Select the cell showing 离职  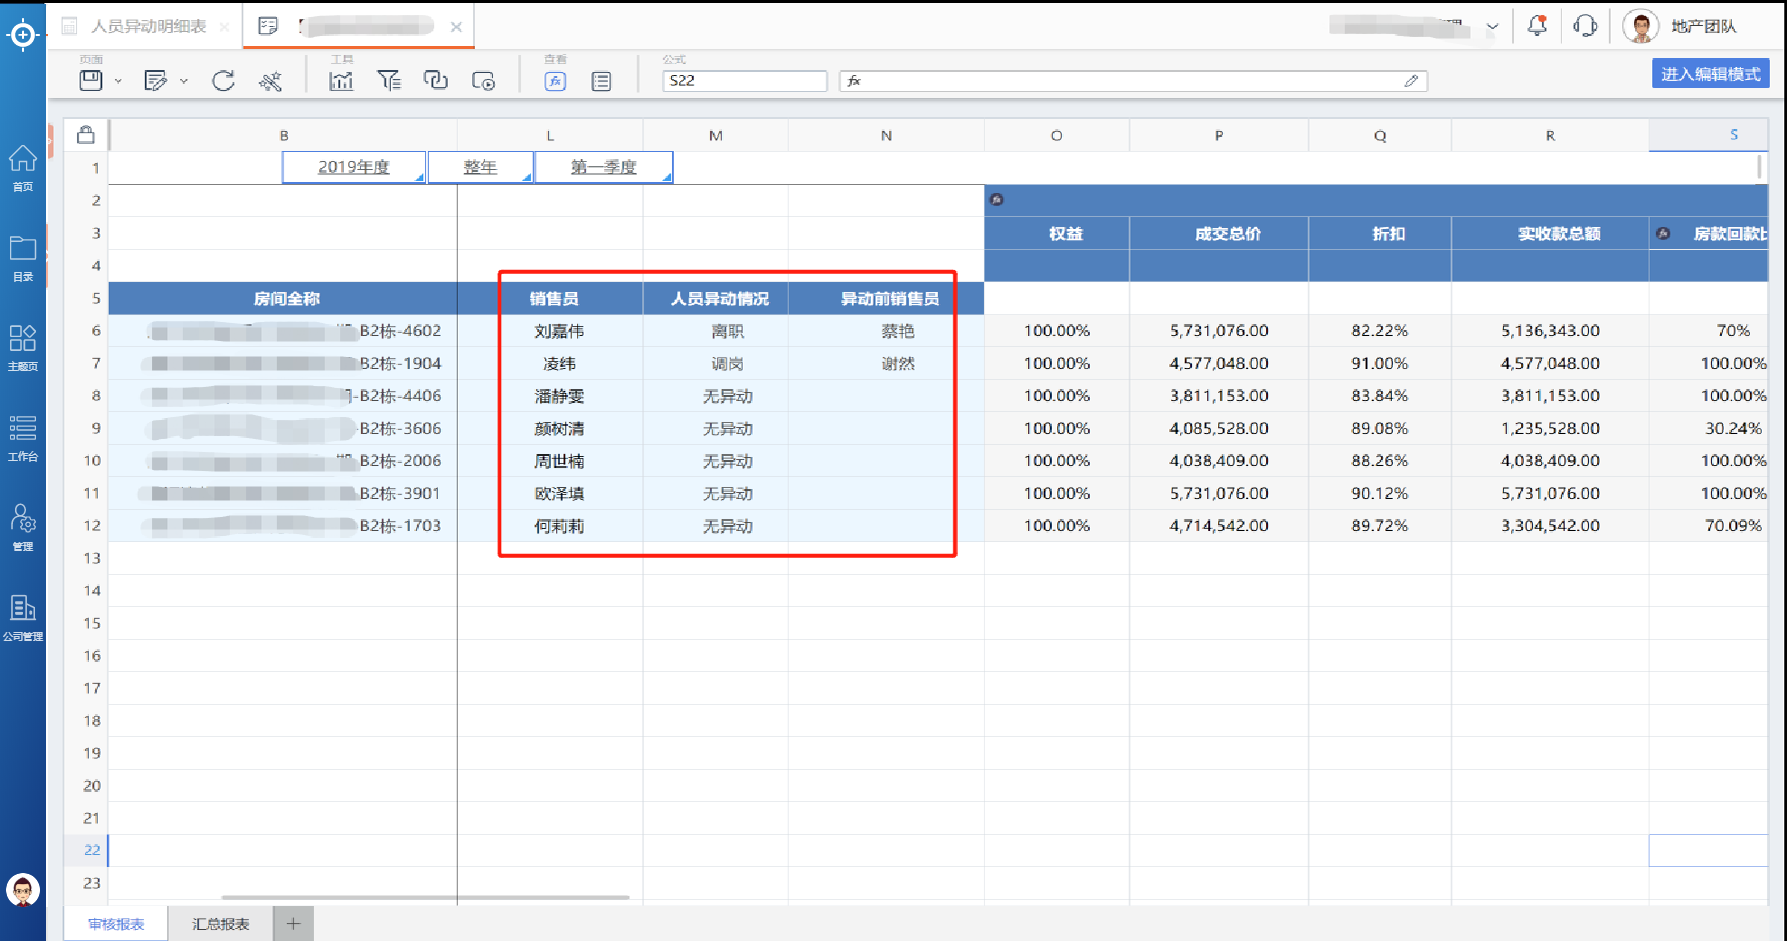coord(716,331)
